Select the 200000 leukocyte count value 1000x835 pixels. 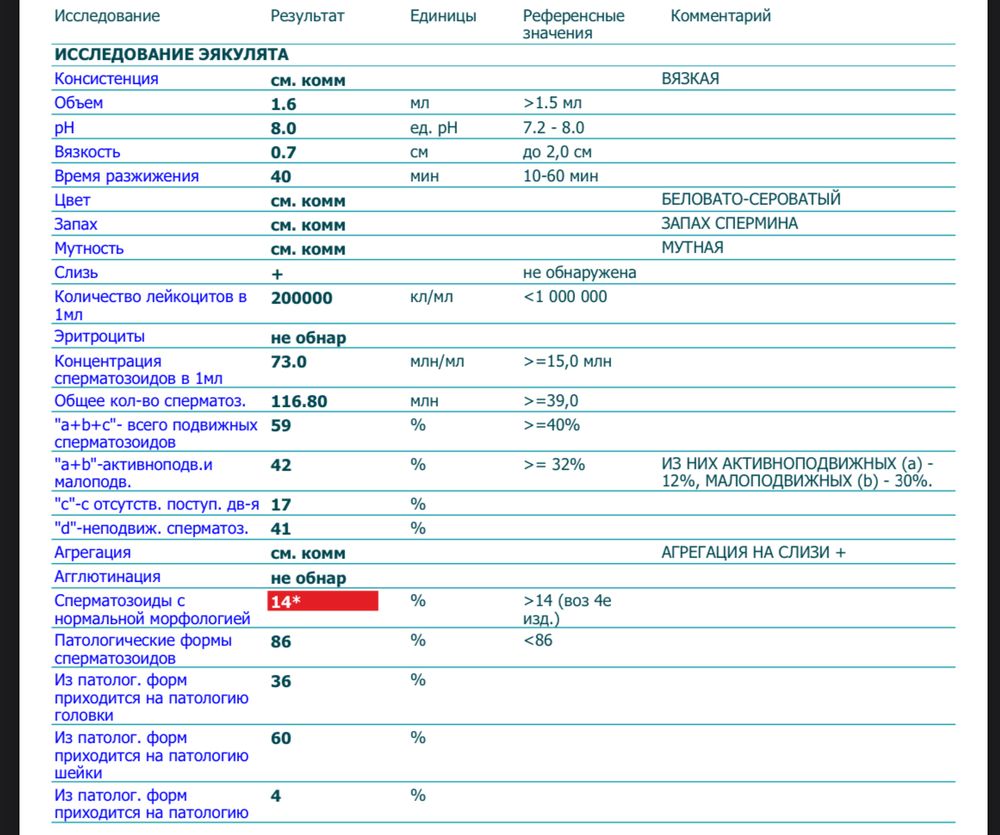point(301,297)
